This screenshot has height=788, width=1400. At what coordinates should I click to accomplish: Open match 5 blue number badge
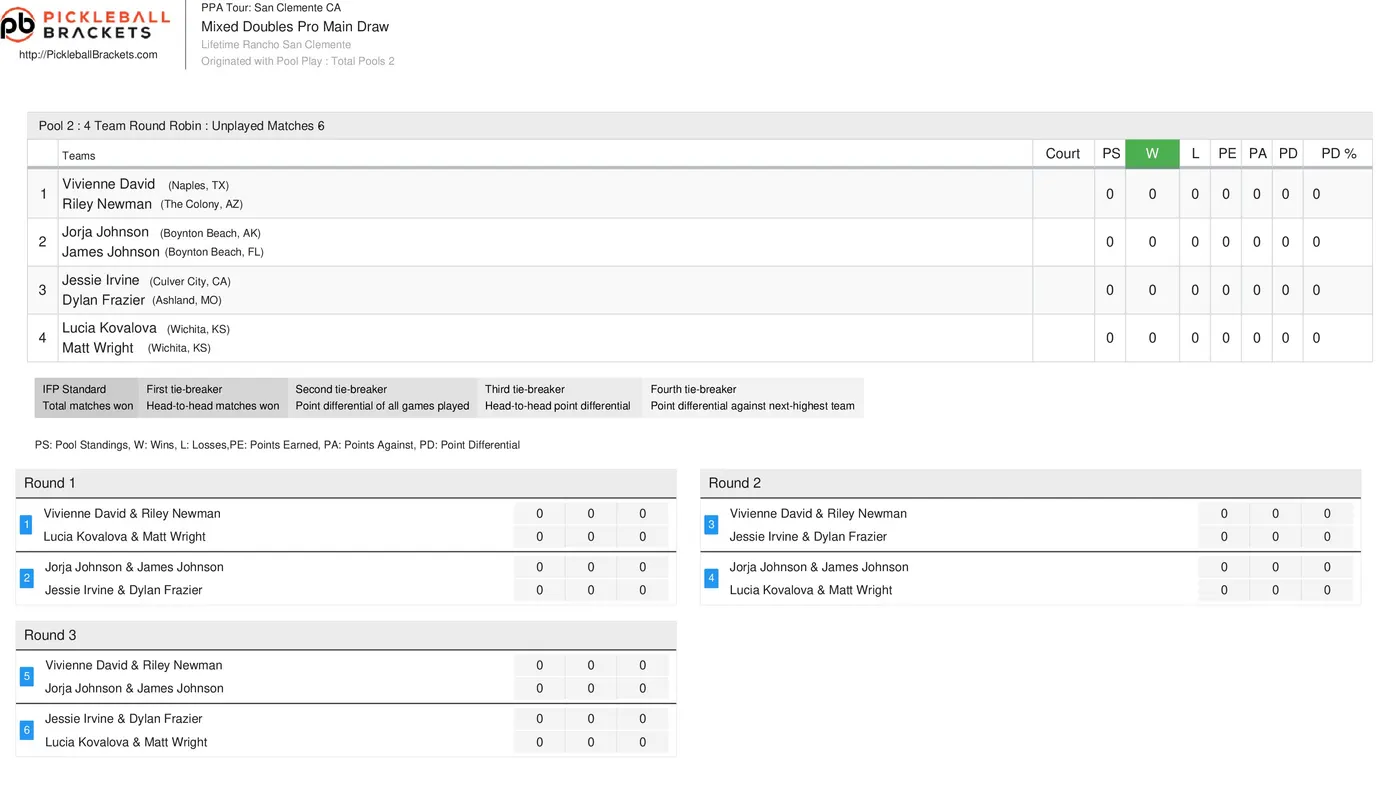[26, 677]
